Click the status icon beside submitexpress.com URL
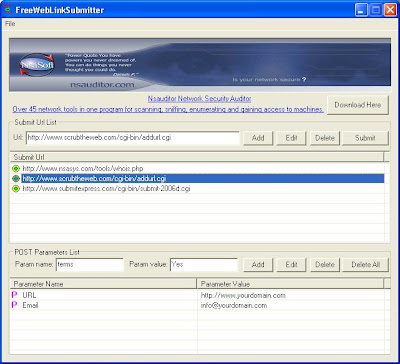The width and height of the screenshot is (400, 364). point(16,189)
